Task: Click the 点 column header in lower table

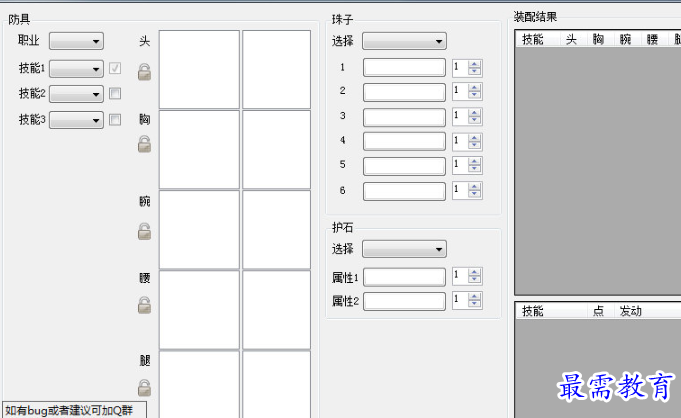Action: (601, 311)
